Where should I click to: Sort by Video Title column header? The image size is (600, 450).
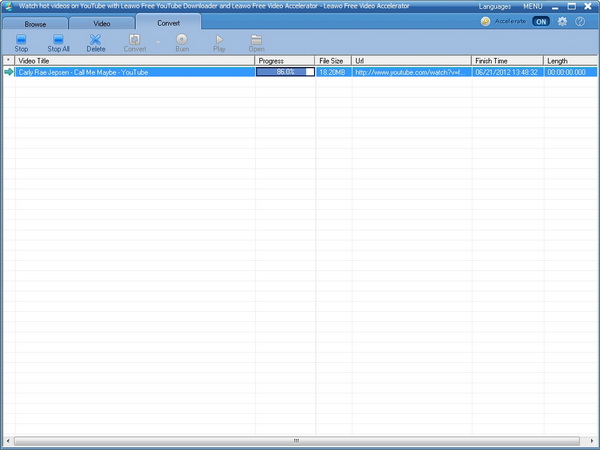[x=135, y=60]
